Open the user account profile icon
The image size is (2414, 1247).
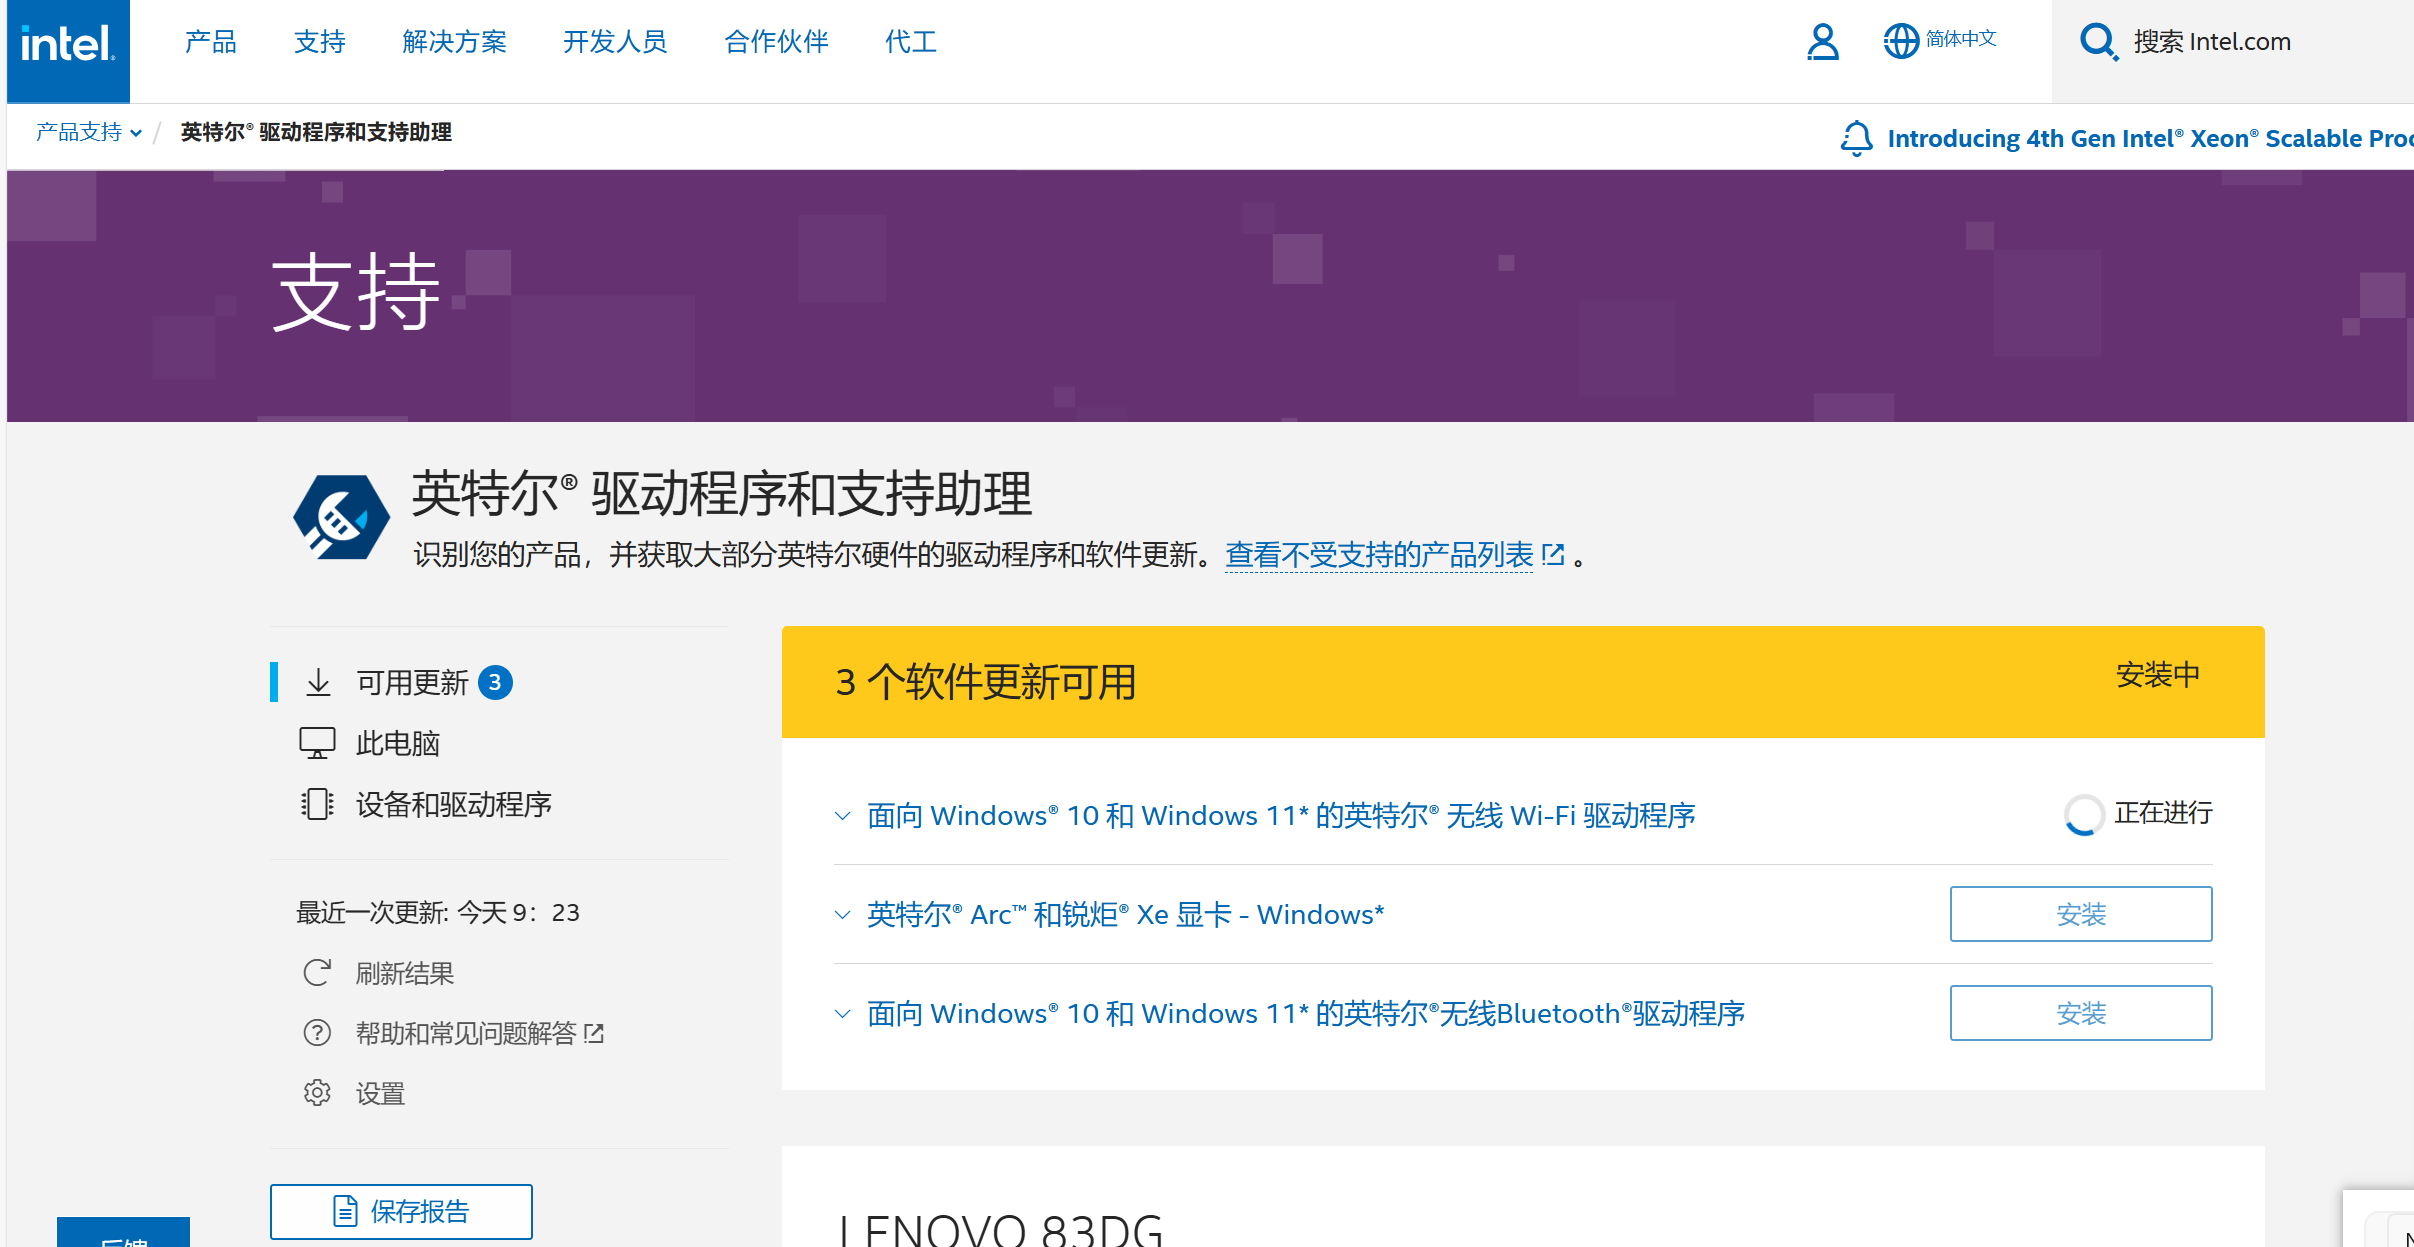point(1822,42)
